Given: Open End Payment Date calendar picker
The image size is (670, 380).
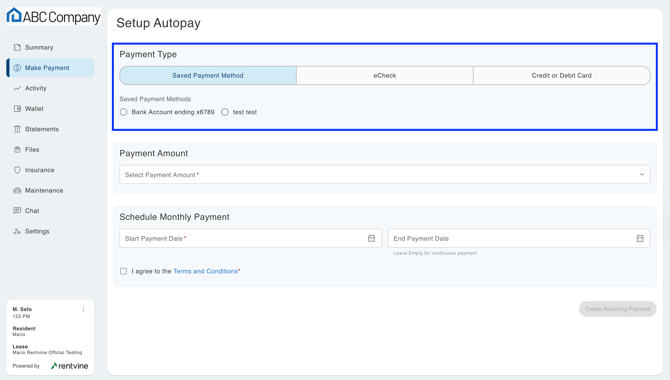Looking at the screenshot, I should 640,239.
